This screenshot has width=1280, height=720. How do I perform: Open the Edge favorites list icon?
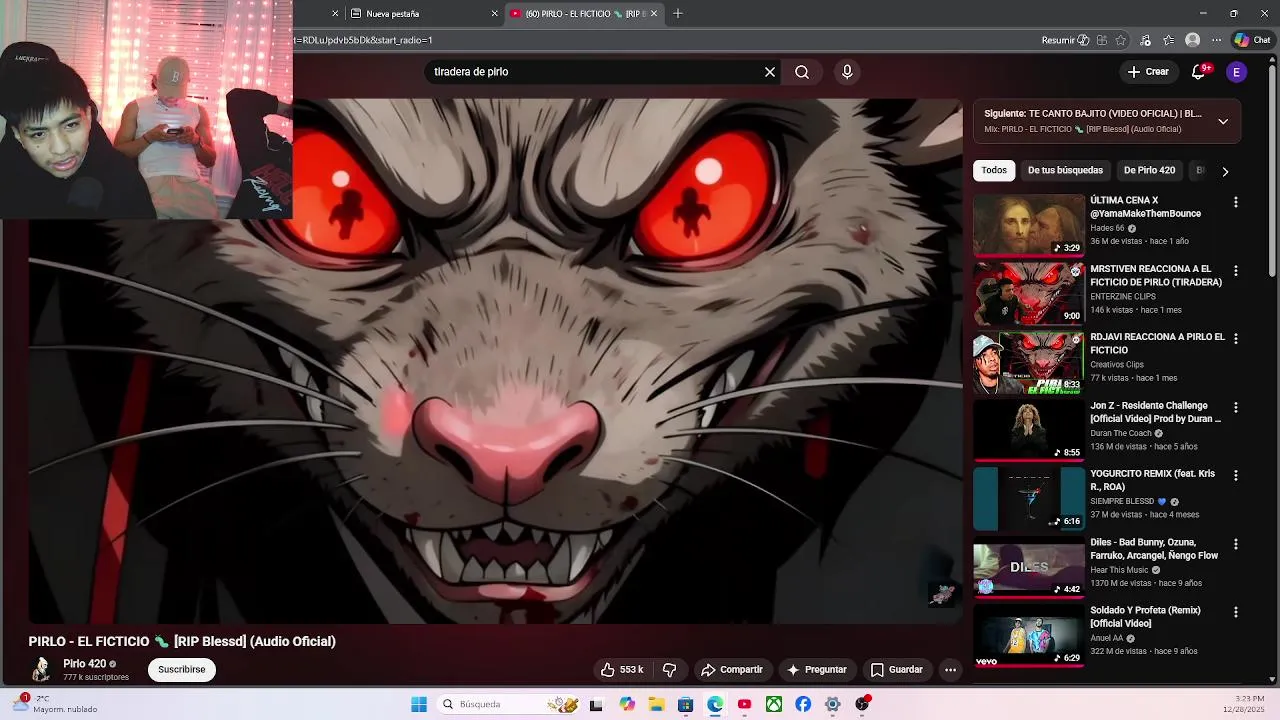(x=1168, y=40)
